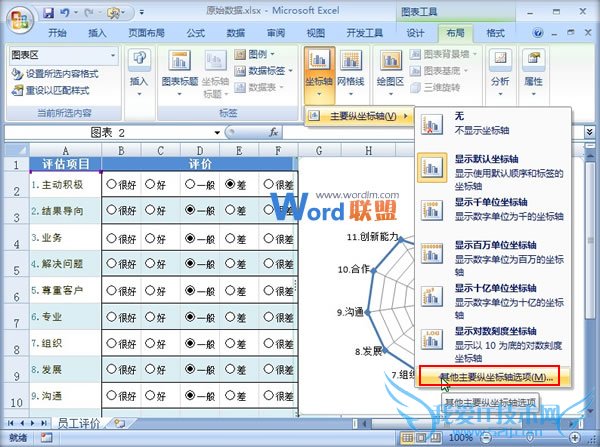Click the fx insert function icon
The image size is (600, 447).
click(273, 132)
